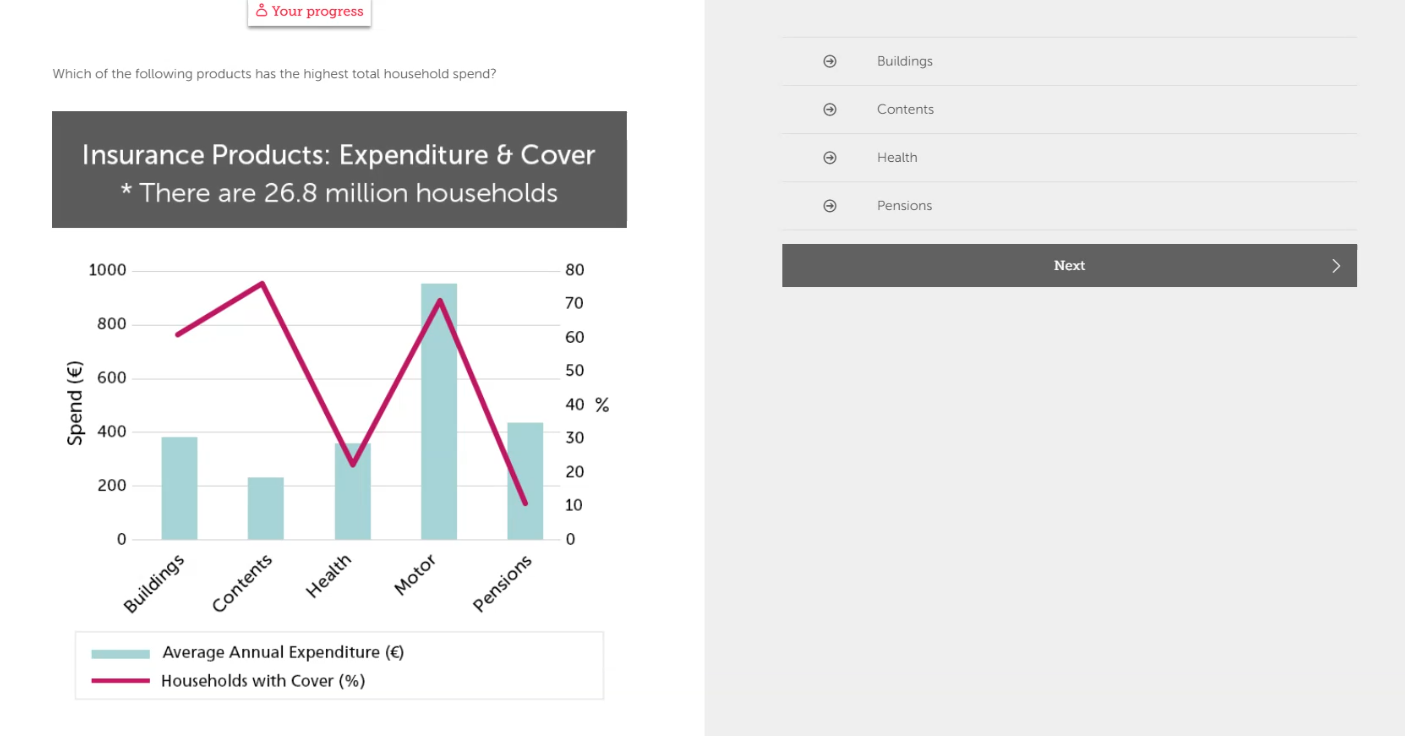This screenshot has width=1405, height=736.
Task: Click the % label on the right axis
Action: 602,405
